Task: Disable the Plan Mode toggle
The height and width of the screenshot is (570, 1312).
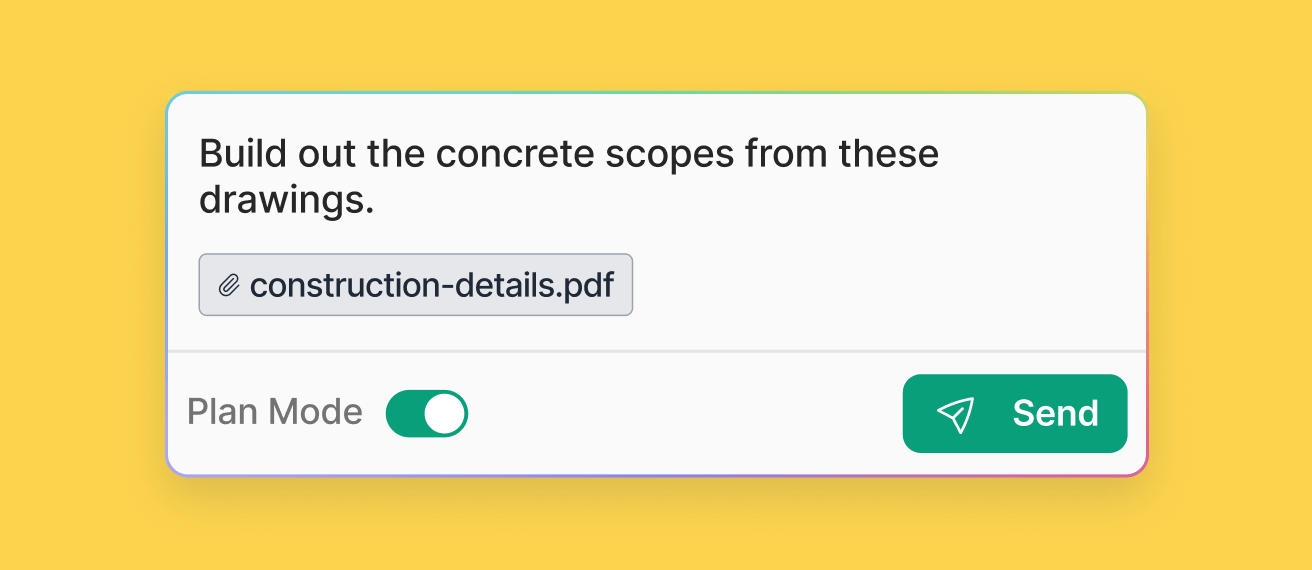Action: point(427,414)
